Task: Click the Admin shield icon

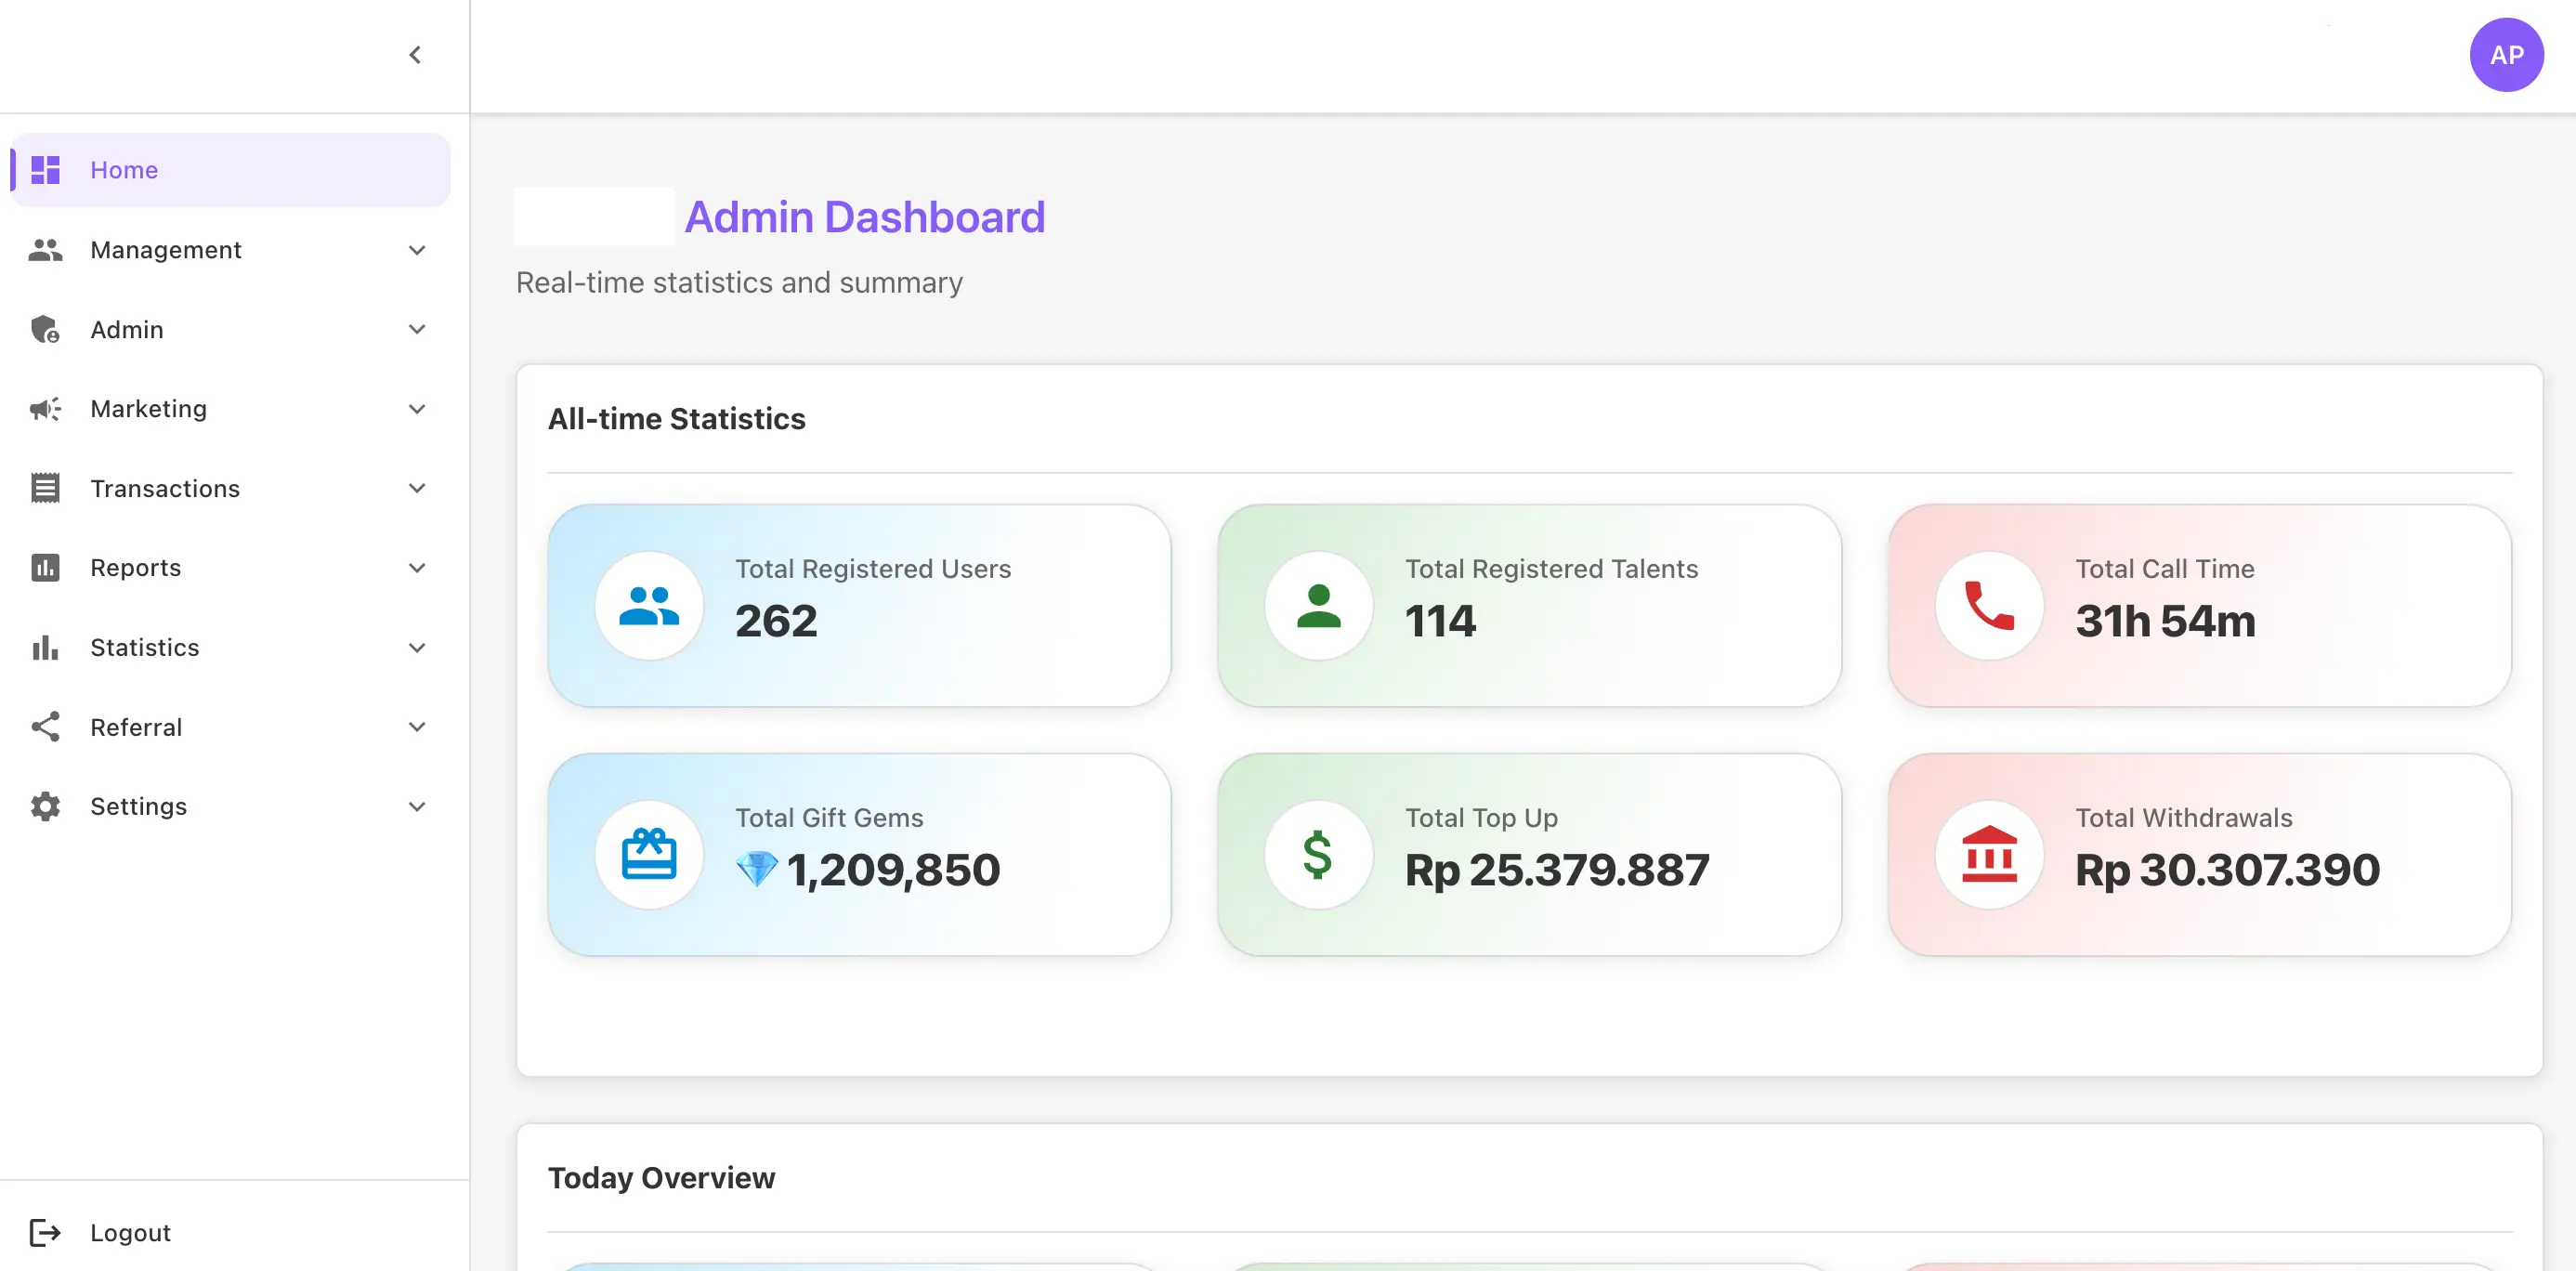Action: click(x=45, y=329)
